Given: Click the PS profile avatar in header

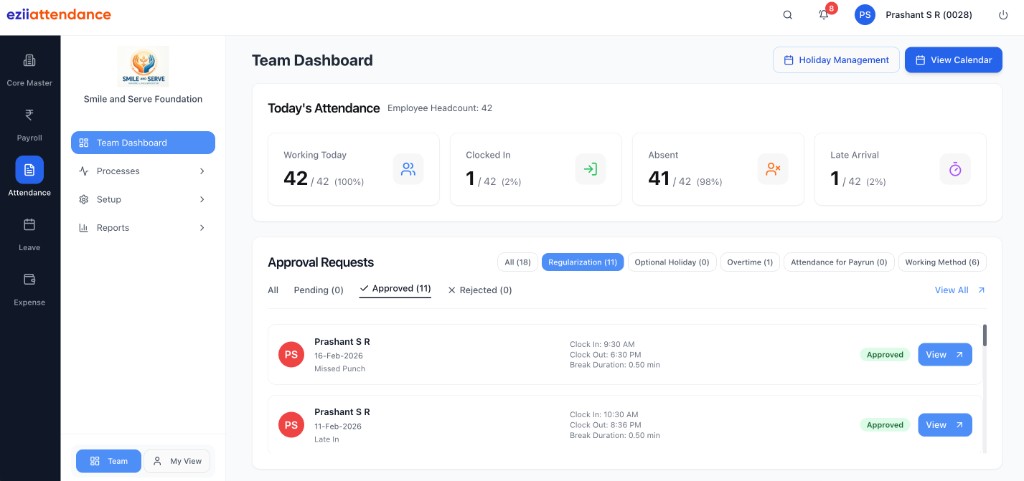Looking at the screenshot, I should (865, 15).
